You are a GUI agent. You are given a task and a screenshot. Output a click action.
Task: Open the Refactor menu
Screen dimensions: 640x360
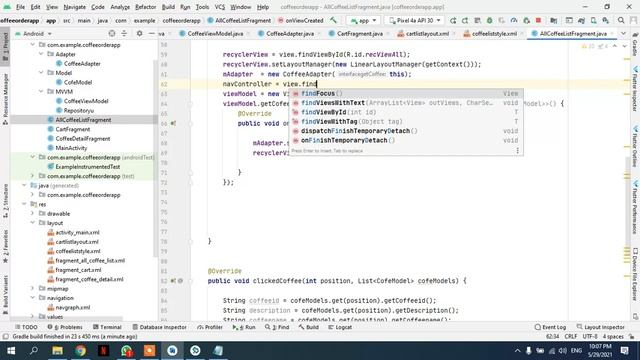[x=145, y=7]
